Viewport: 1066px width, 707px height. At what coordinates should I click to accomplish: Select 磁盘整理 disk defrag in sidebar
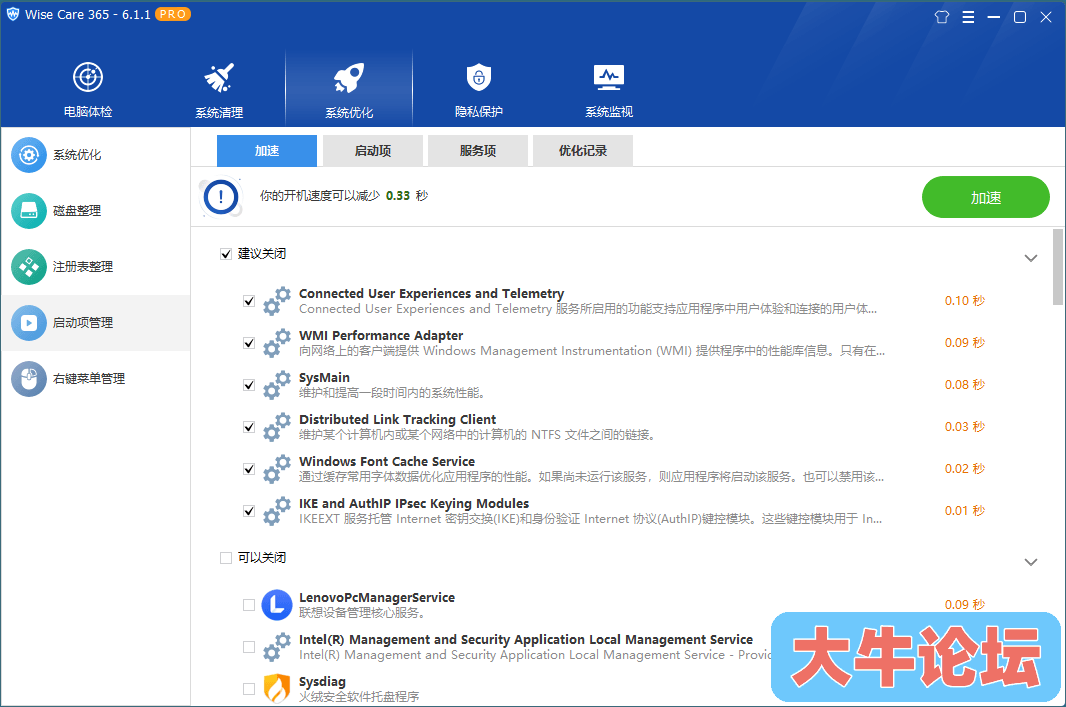pyautogui.click(x=95, y=211)
